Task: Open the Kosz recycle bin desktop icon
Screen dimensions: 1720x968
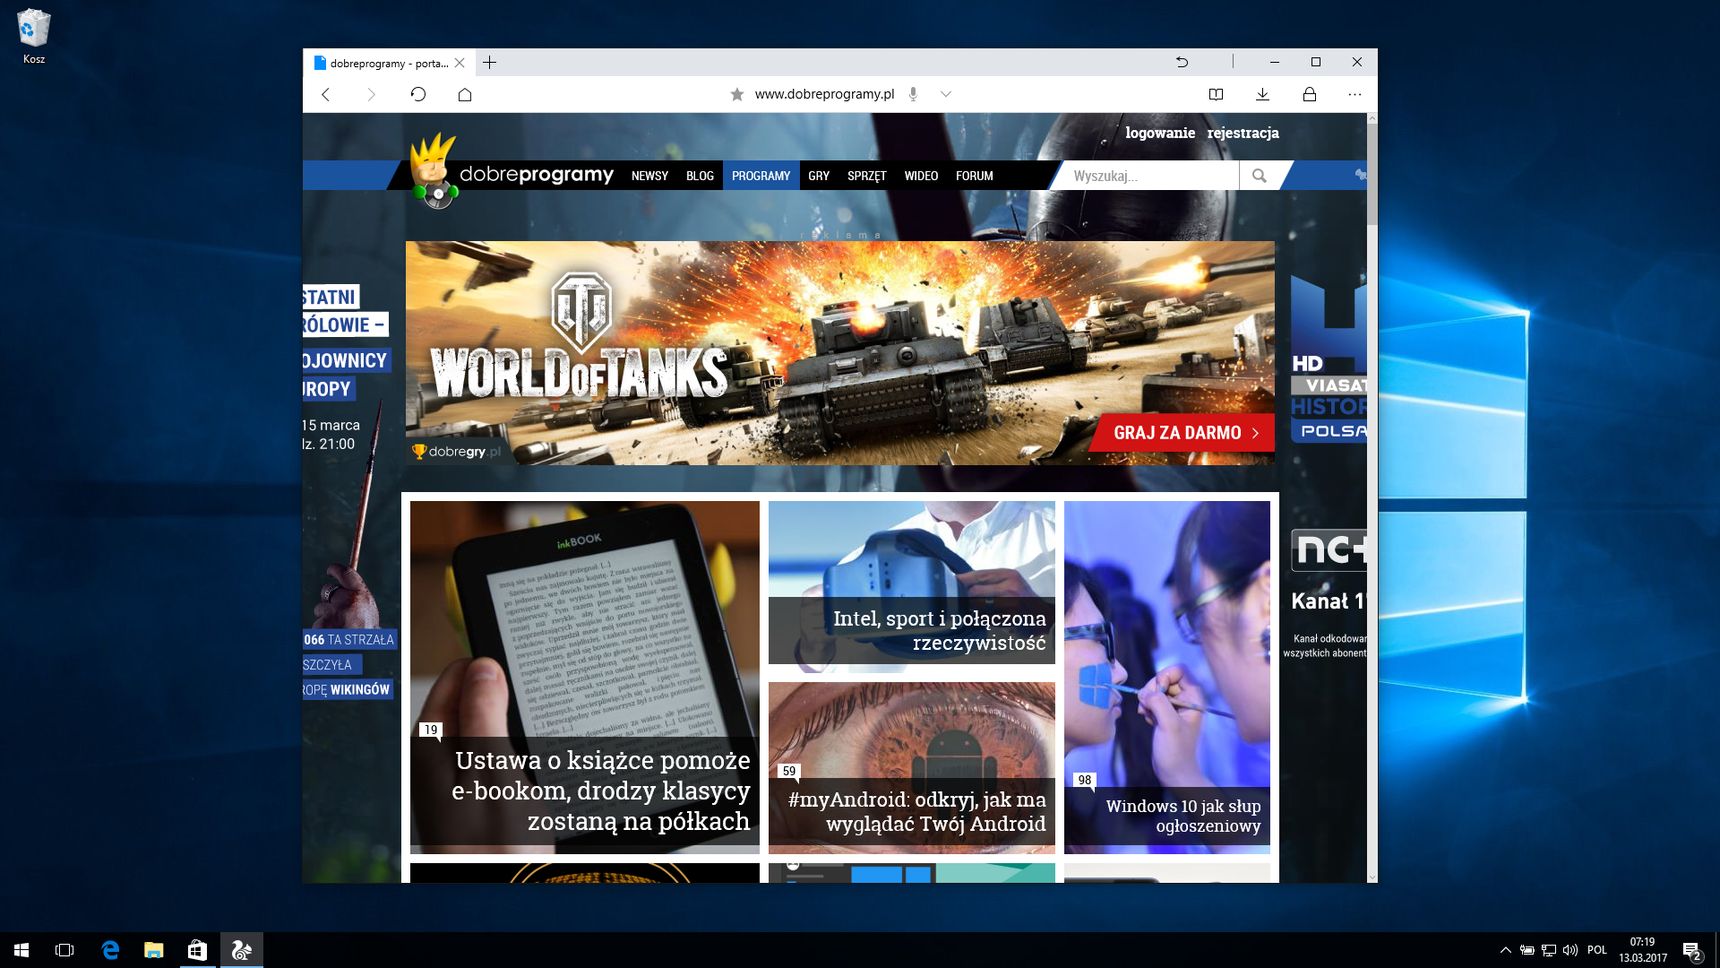Action: coord(34,36)
